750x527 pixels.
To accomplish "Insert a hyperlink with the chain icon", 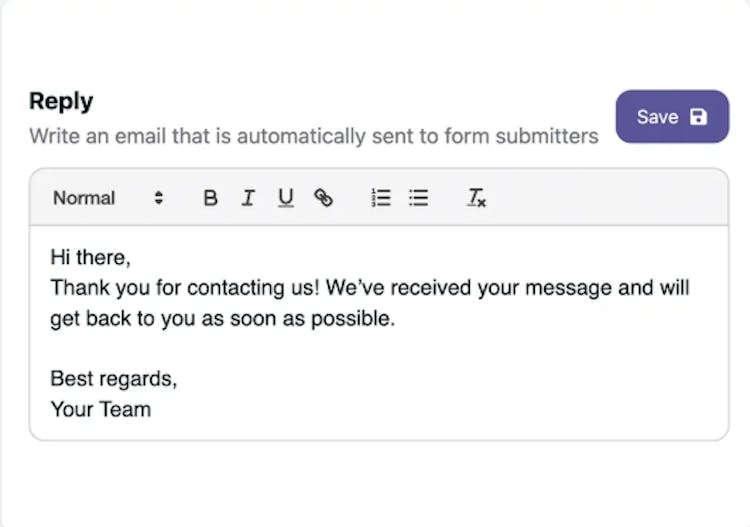I will [x=323, y=198].
